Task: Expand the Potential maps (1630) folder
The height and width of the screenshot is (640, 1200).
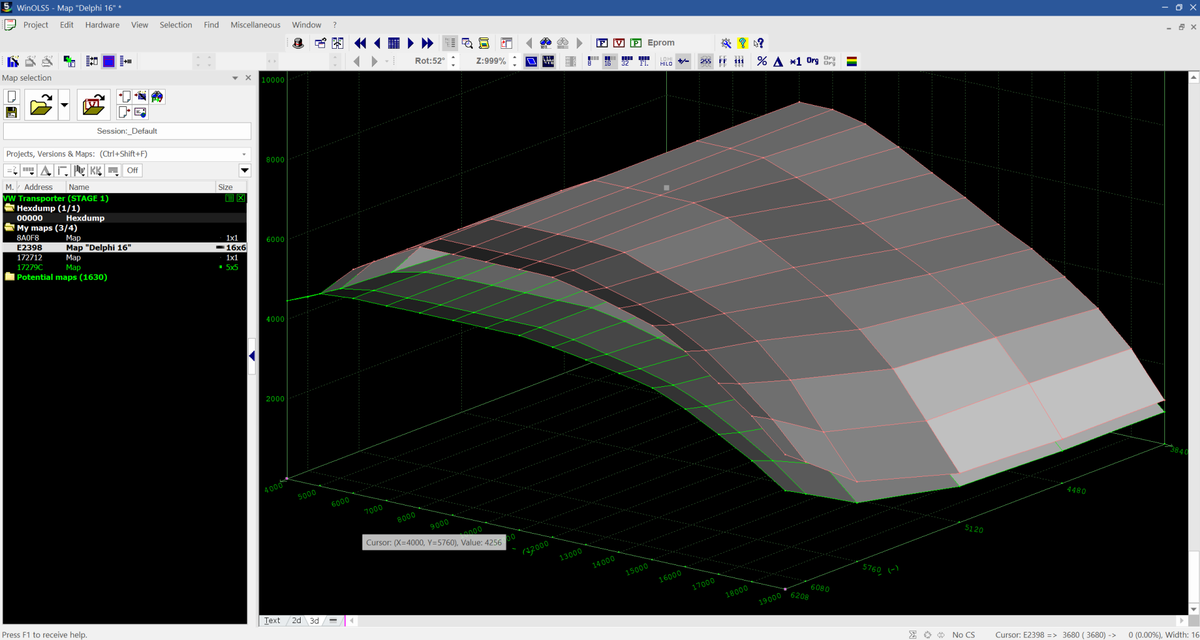Action: pos(10,277)
